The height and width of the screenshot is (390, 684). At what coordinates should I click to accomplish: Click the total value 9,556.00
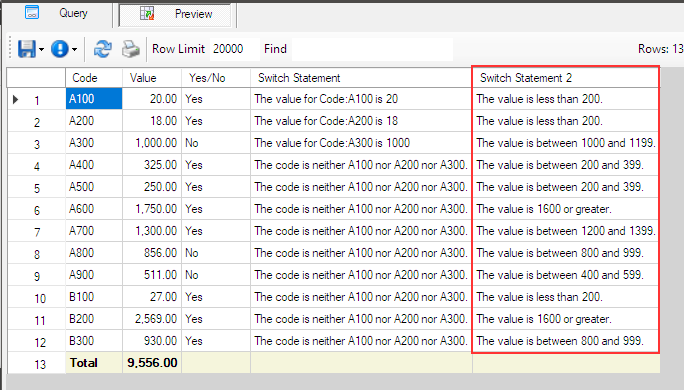click(152, 363)
